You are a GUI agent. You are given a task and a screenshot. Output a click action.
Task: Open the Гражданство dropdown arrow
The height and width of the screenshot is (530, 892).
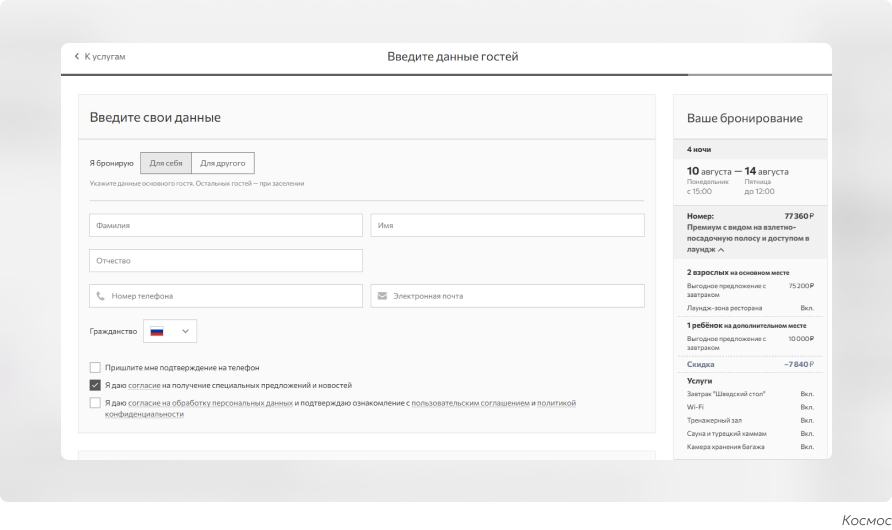click(185, 331)
